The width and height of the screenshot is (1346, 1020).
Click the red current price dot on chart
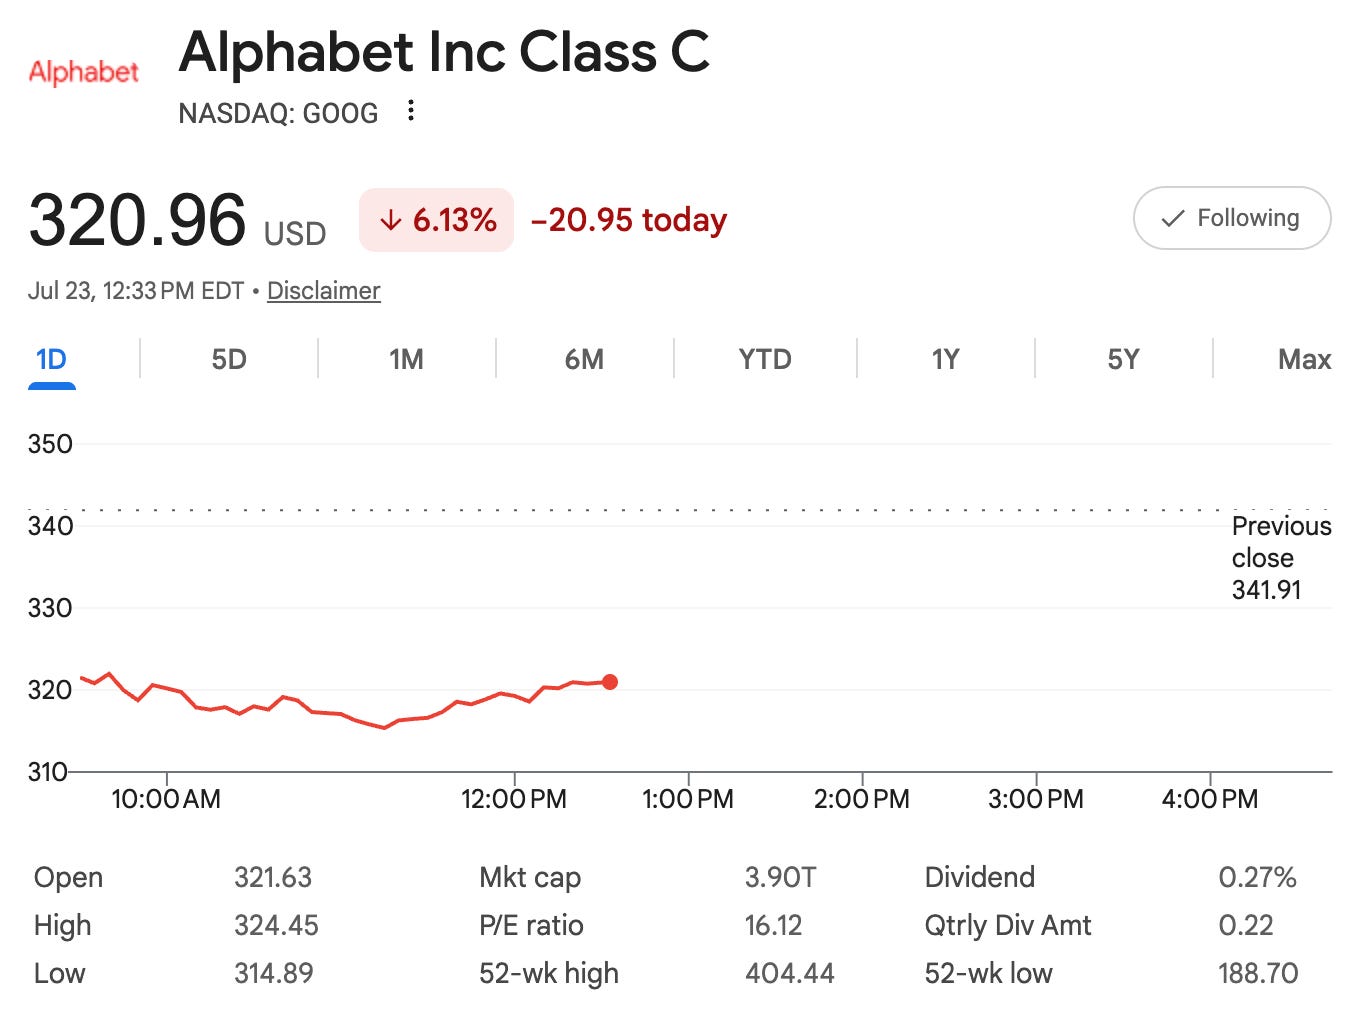[609, 682]
